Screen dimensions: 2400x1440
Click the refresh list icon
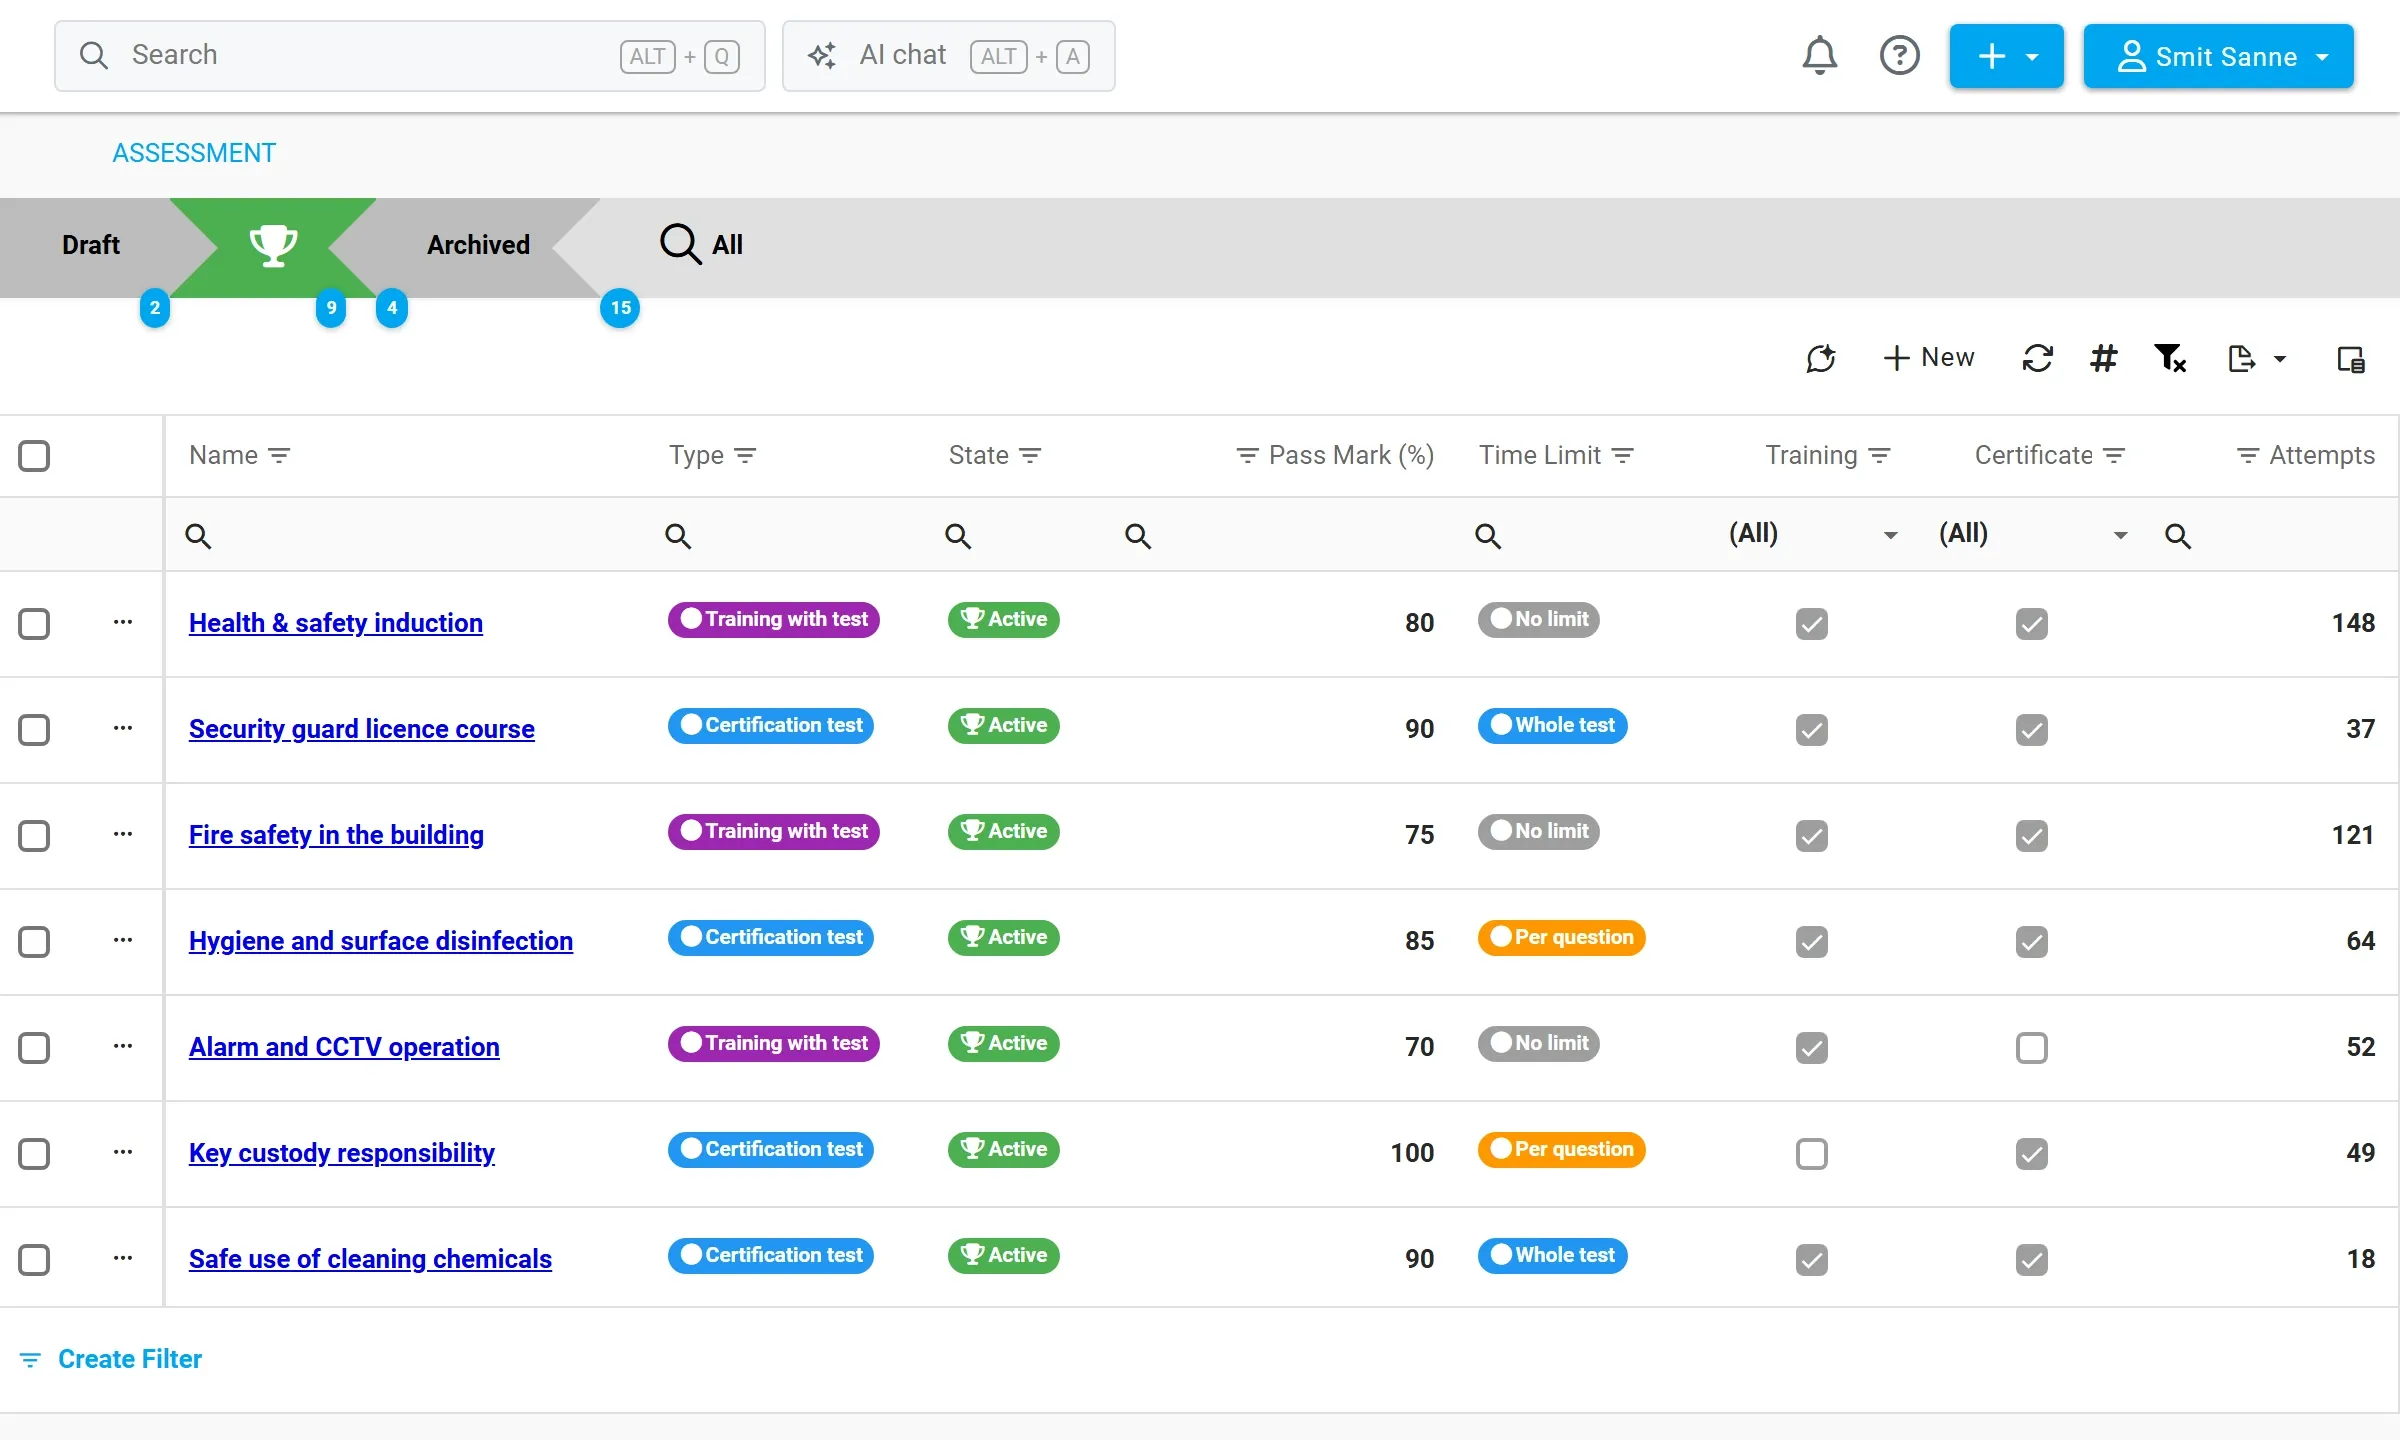pyautogui.click(x=2037, y=358)
